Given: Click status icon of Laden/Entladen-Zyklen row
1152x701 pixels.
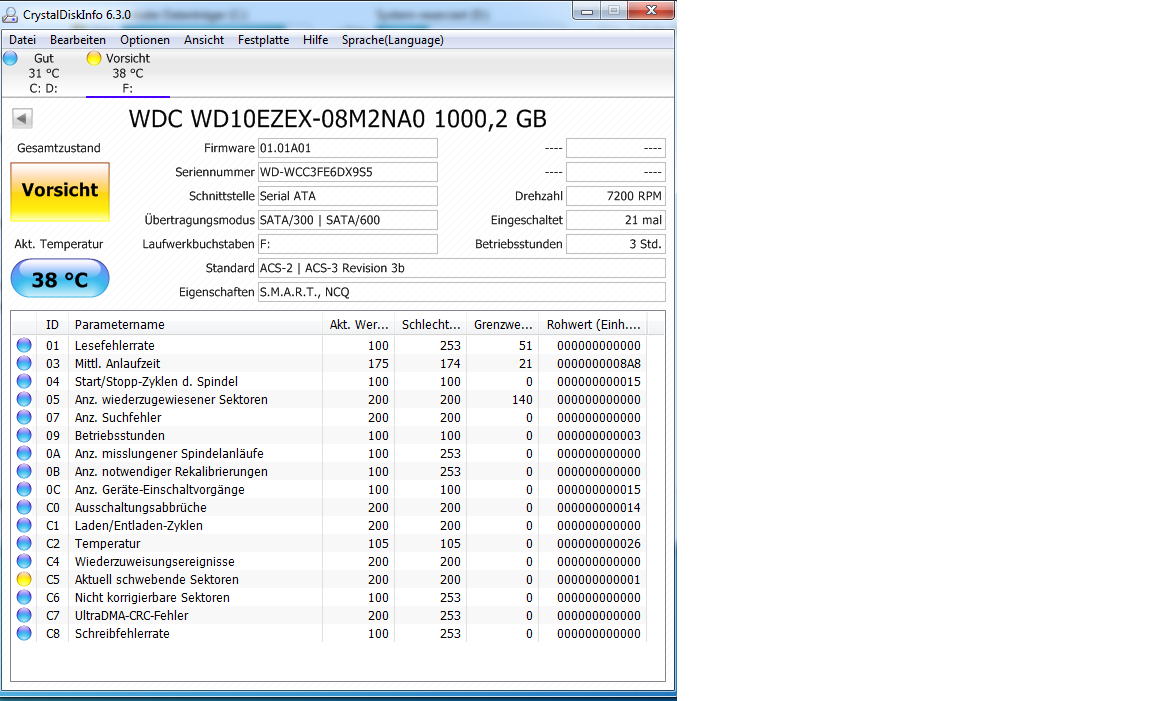Looking at the screenshot, I should coord(24,525).
